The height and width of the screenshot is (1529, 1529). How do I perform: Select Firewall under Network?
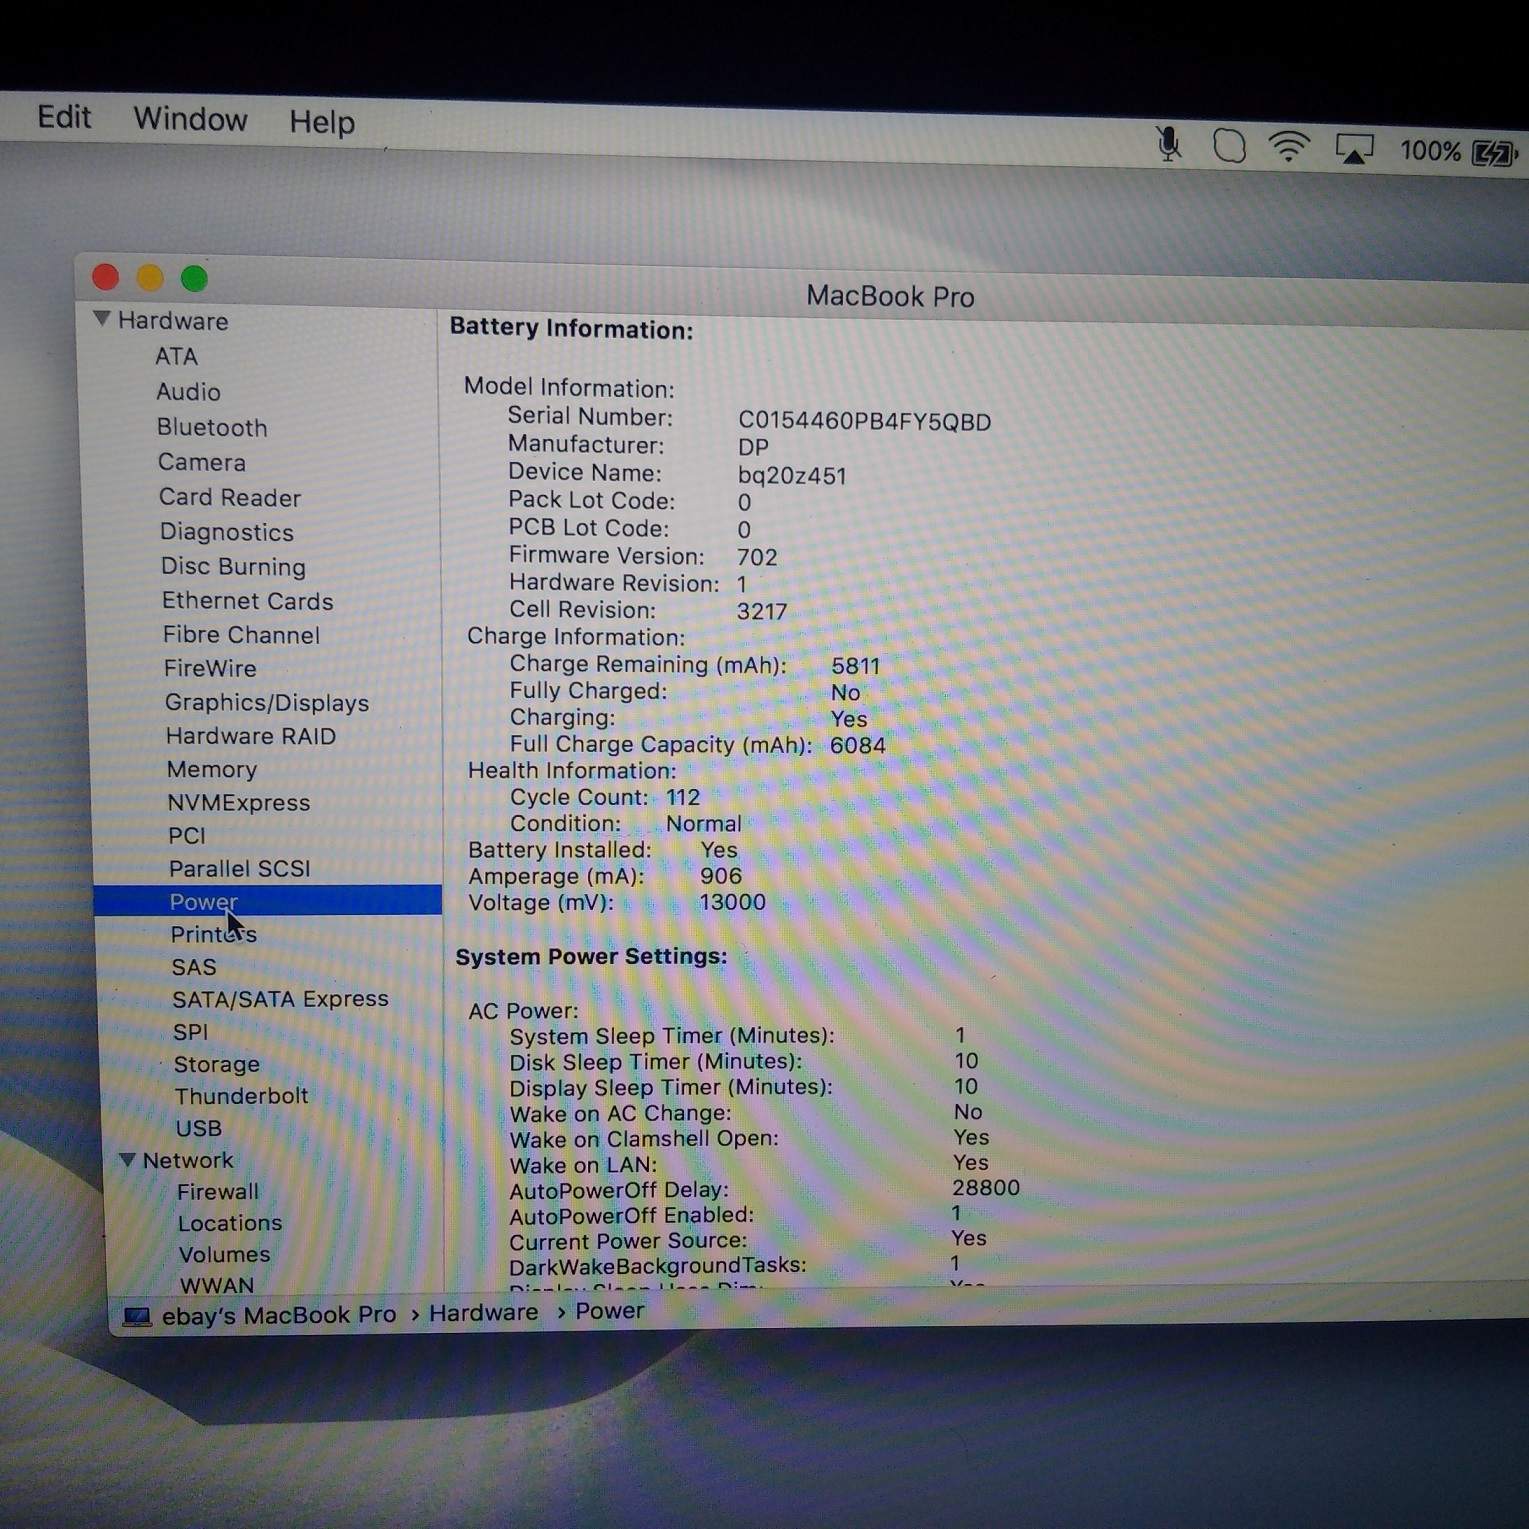(217, 1191)
